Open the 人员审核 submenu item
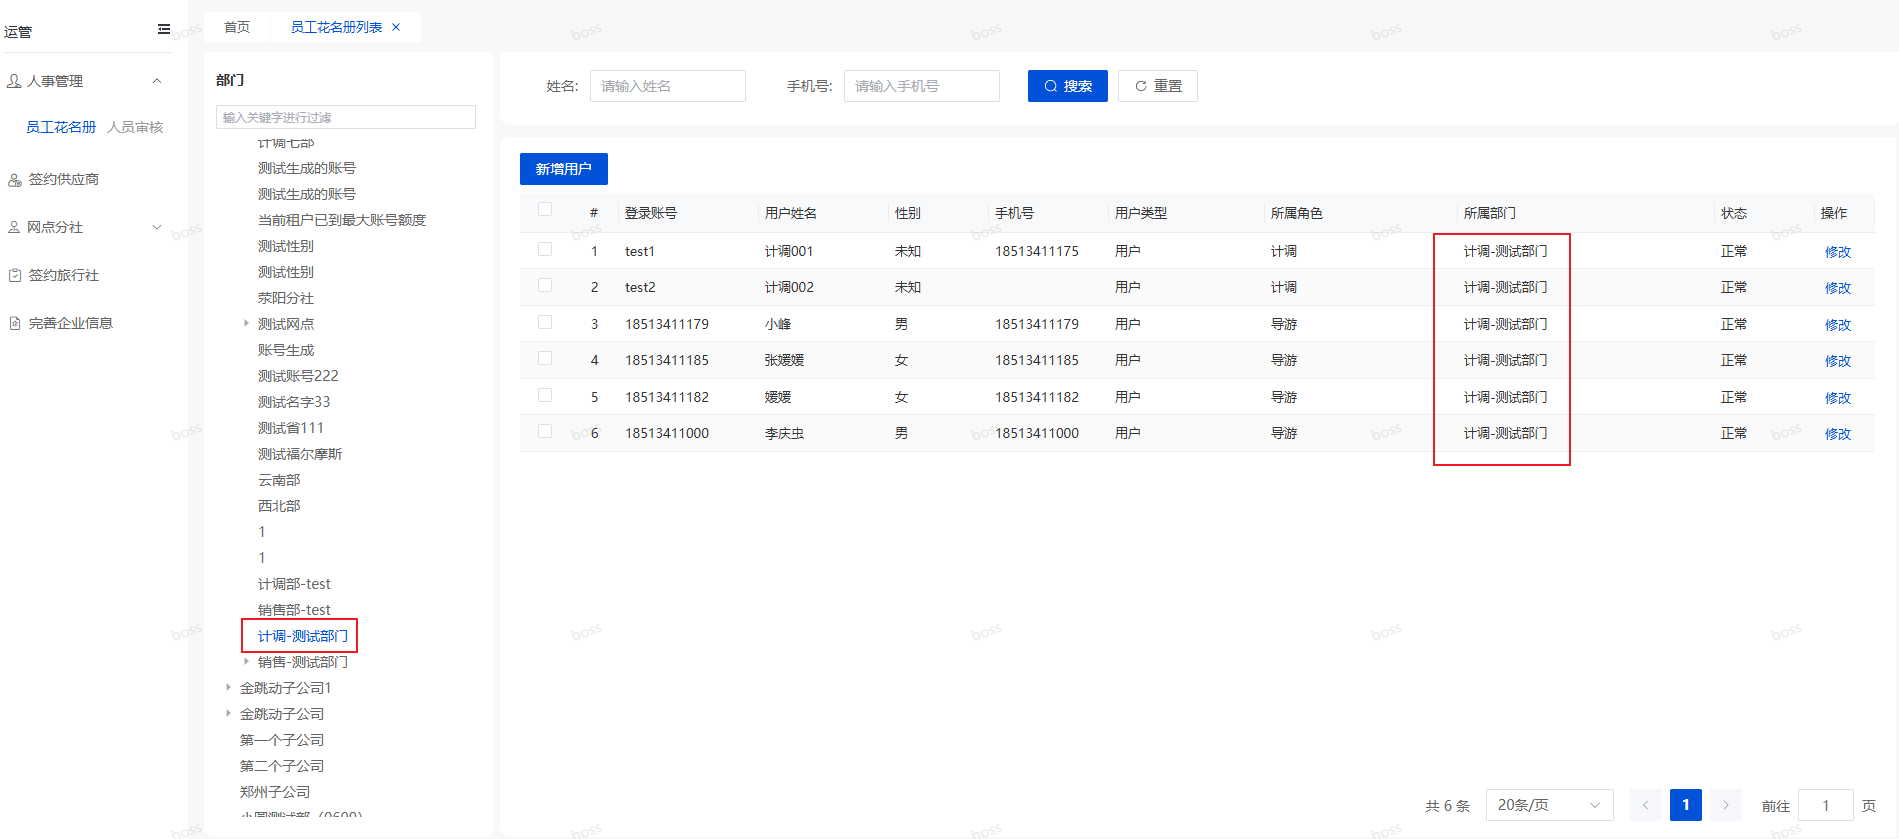This screenshot has width=1899, height=839. [135, 127]
